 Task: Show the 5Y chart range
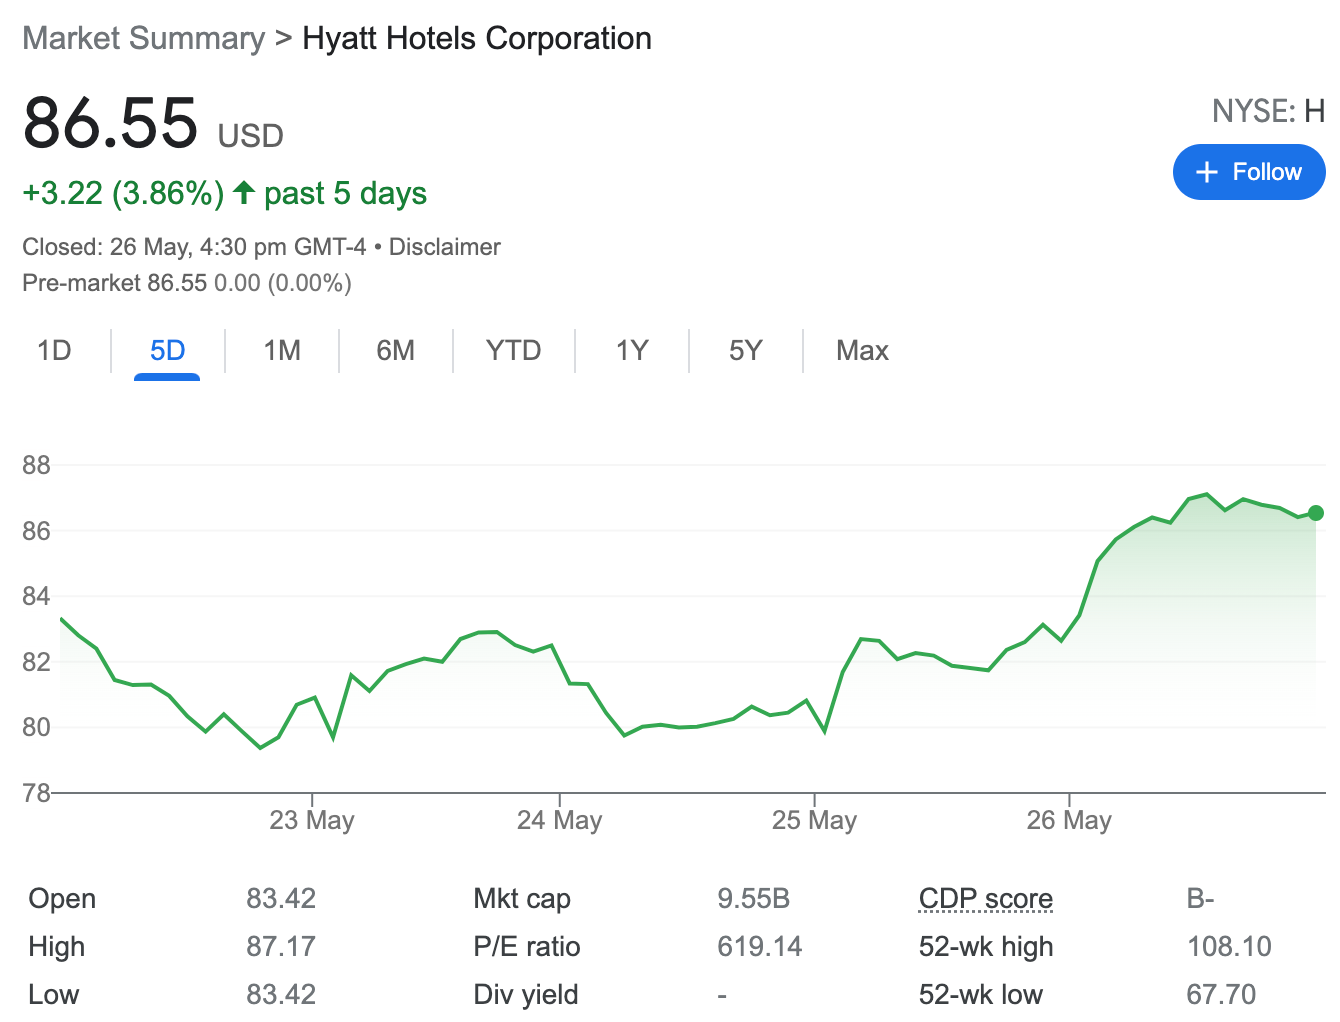coord(745,350)
